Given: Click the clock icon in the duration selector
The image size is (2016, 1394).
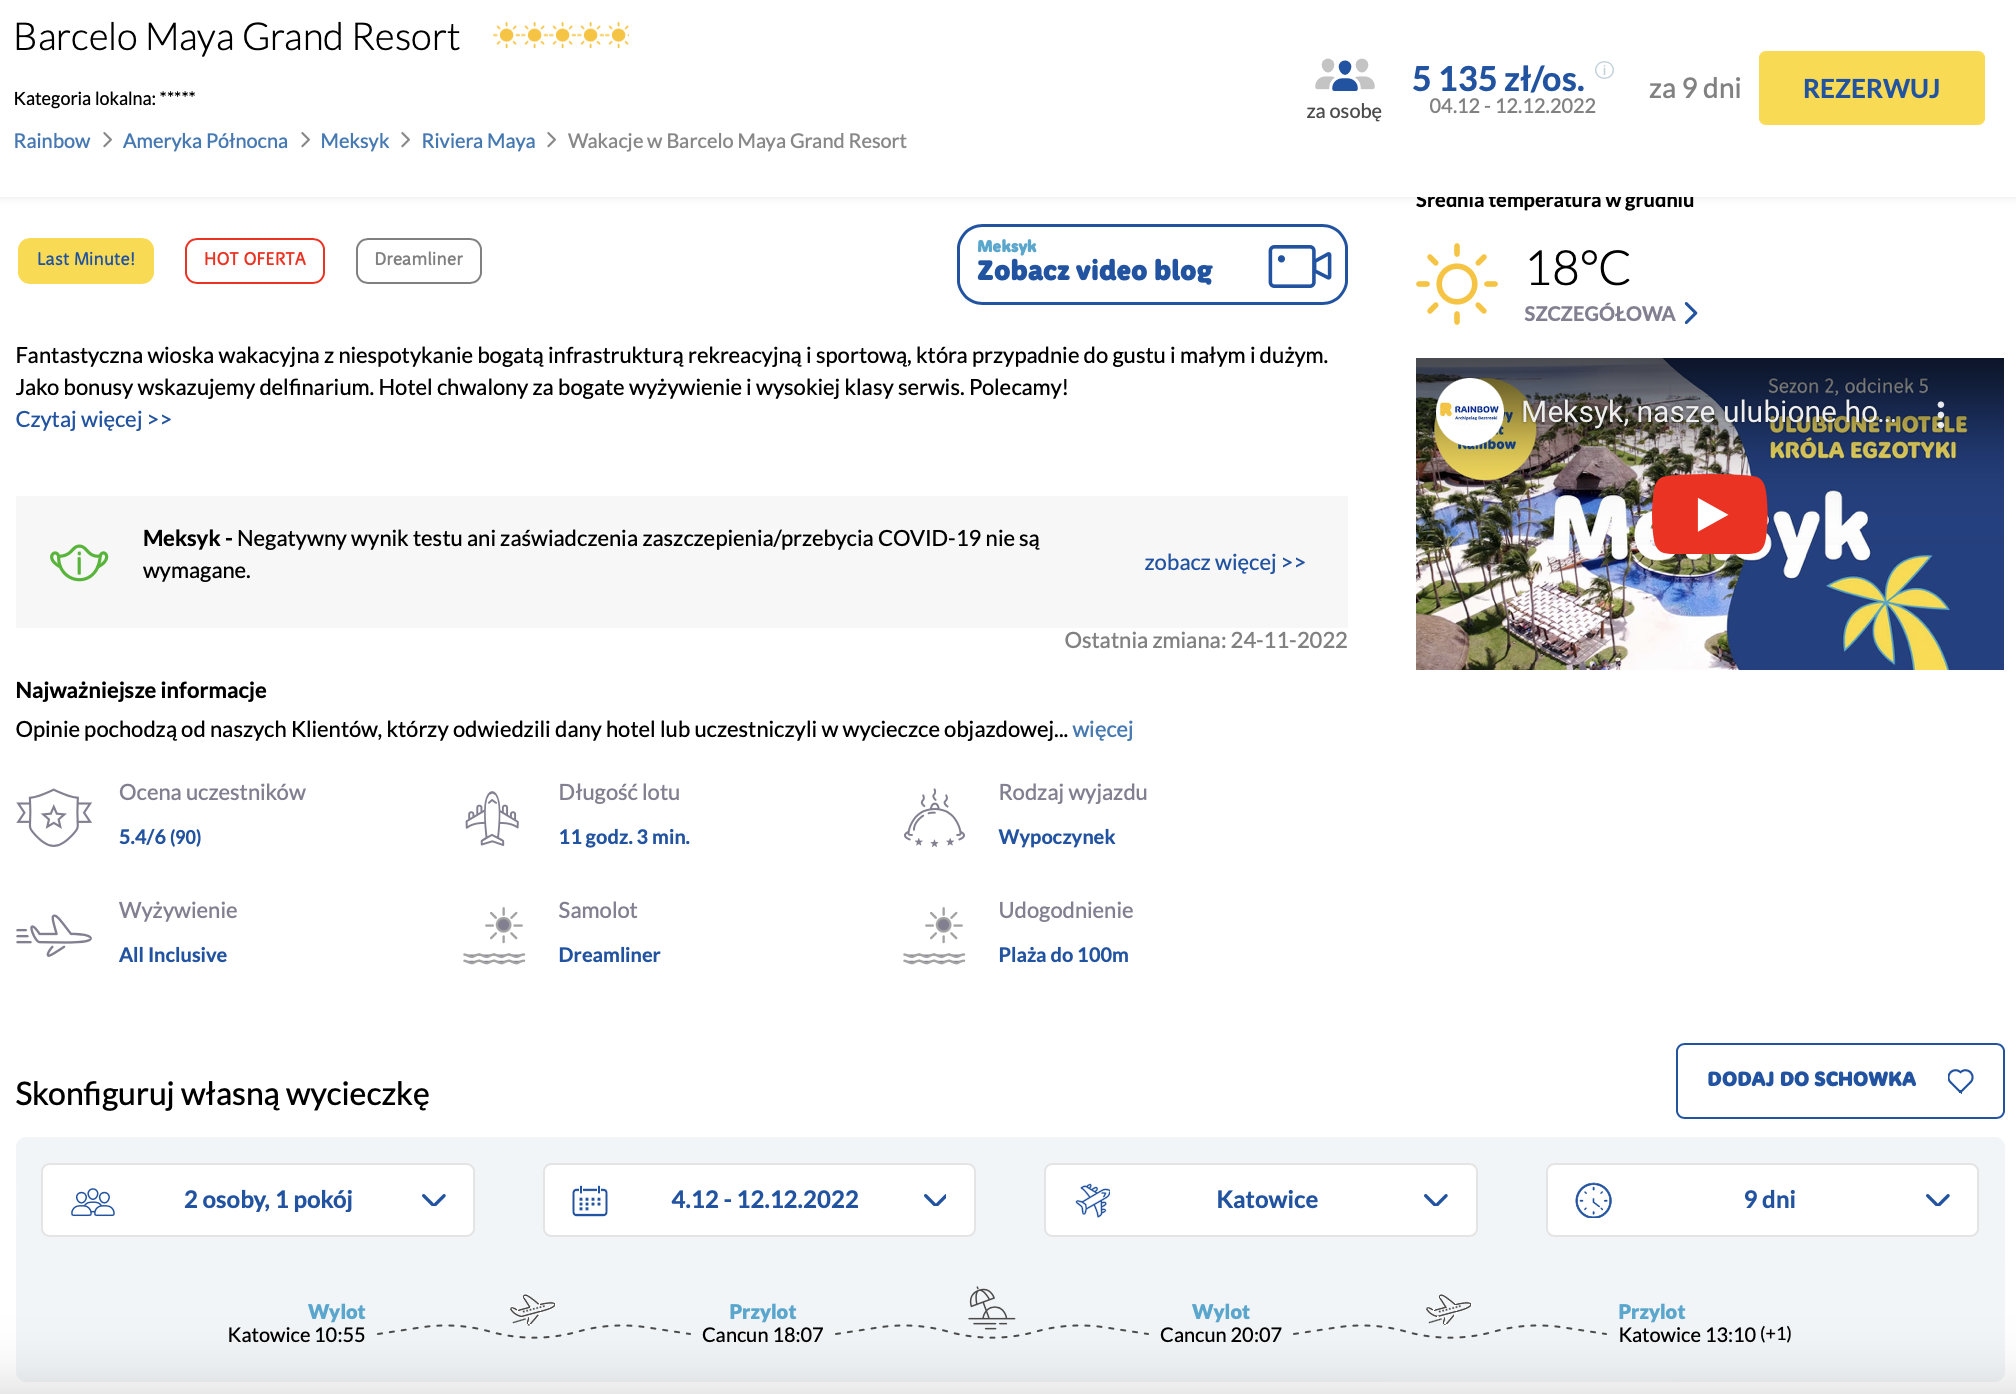Looking at the screenshot, I should (x=1593, y=1200).
